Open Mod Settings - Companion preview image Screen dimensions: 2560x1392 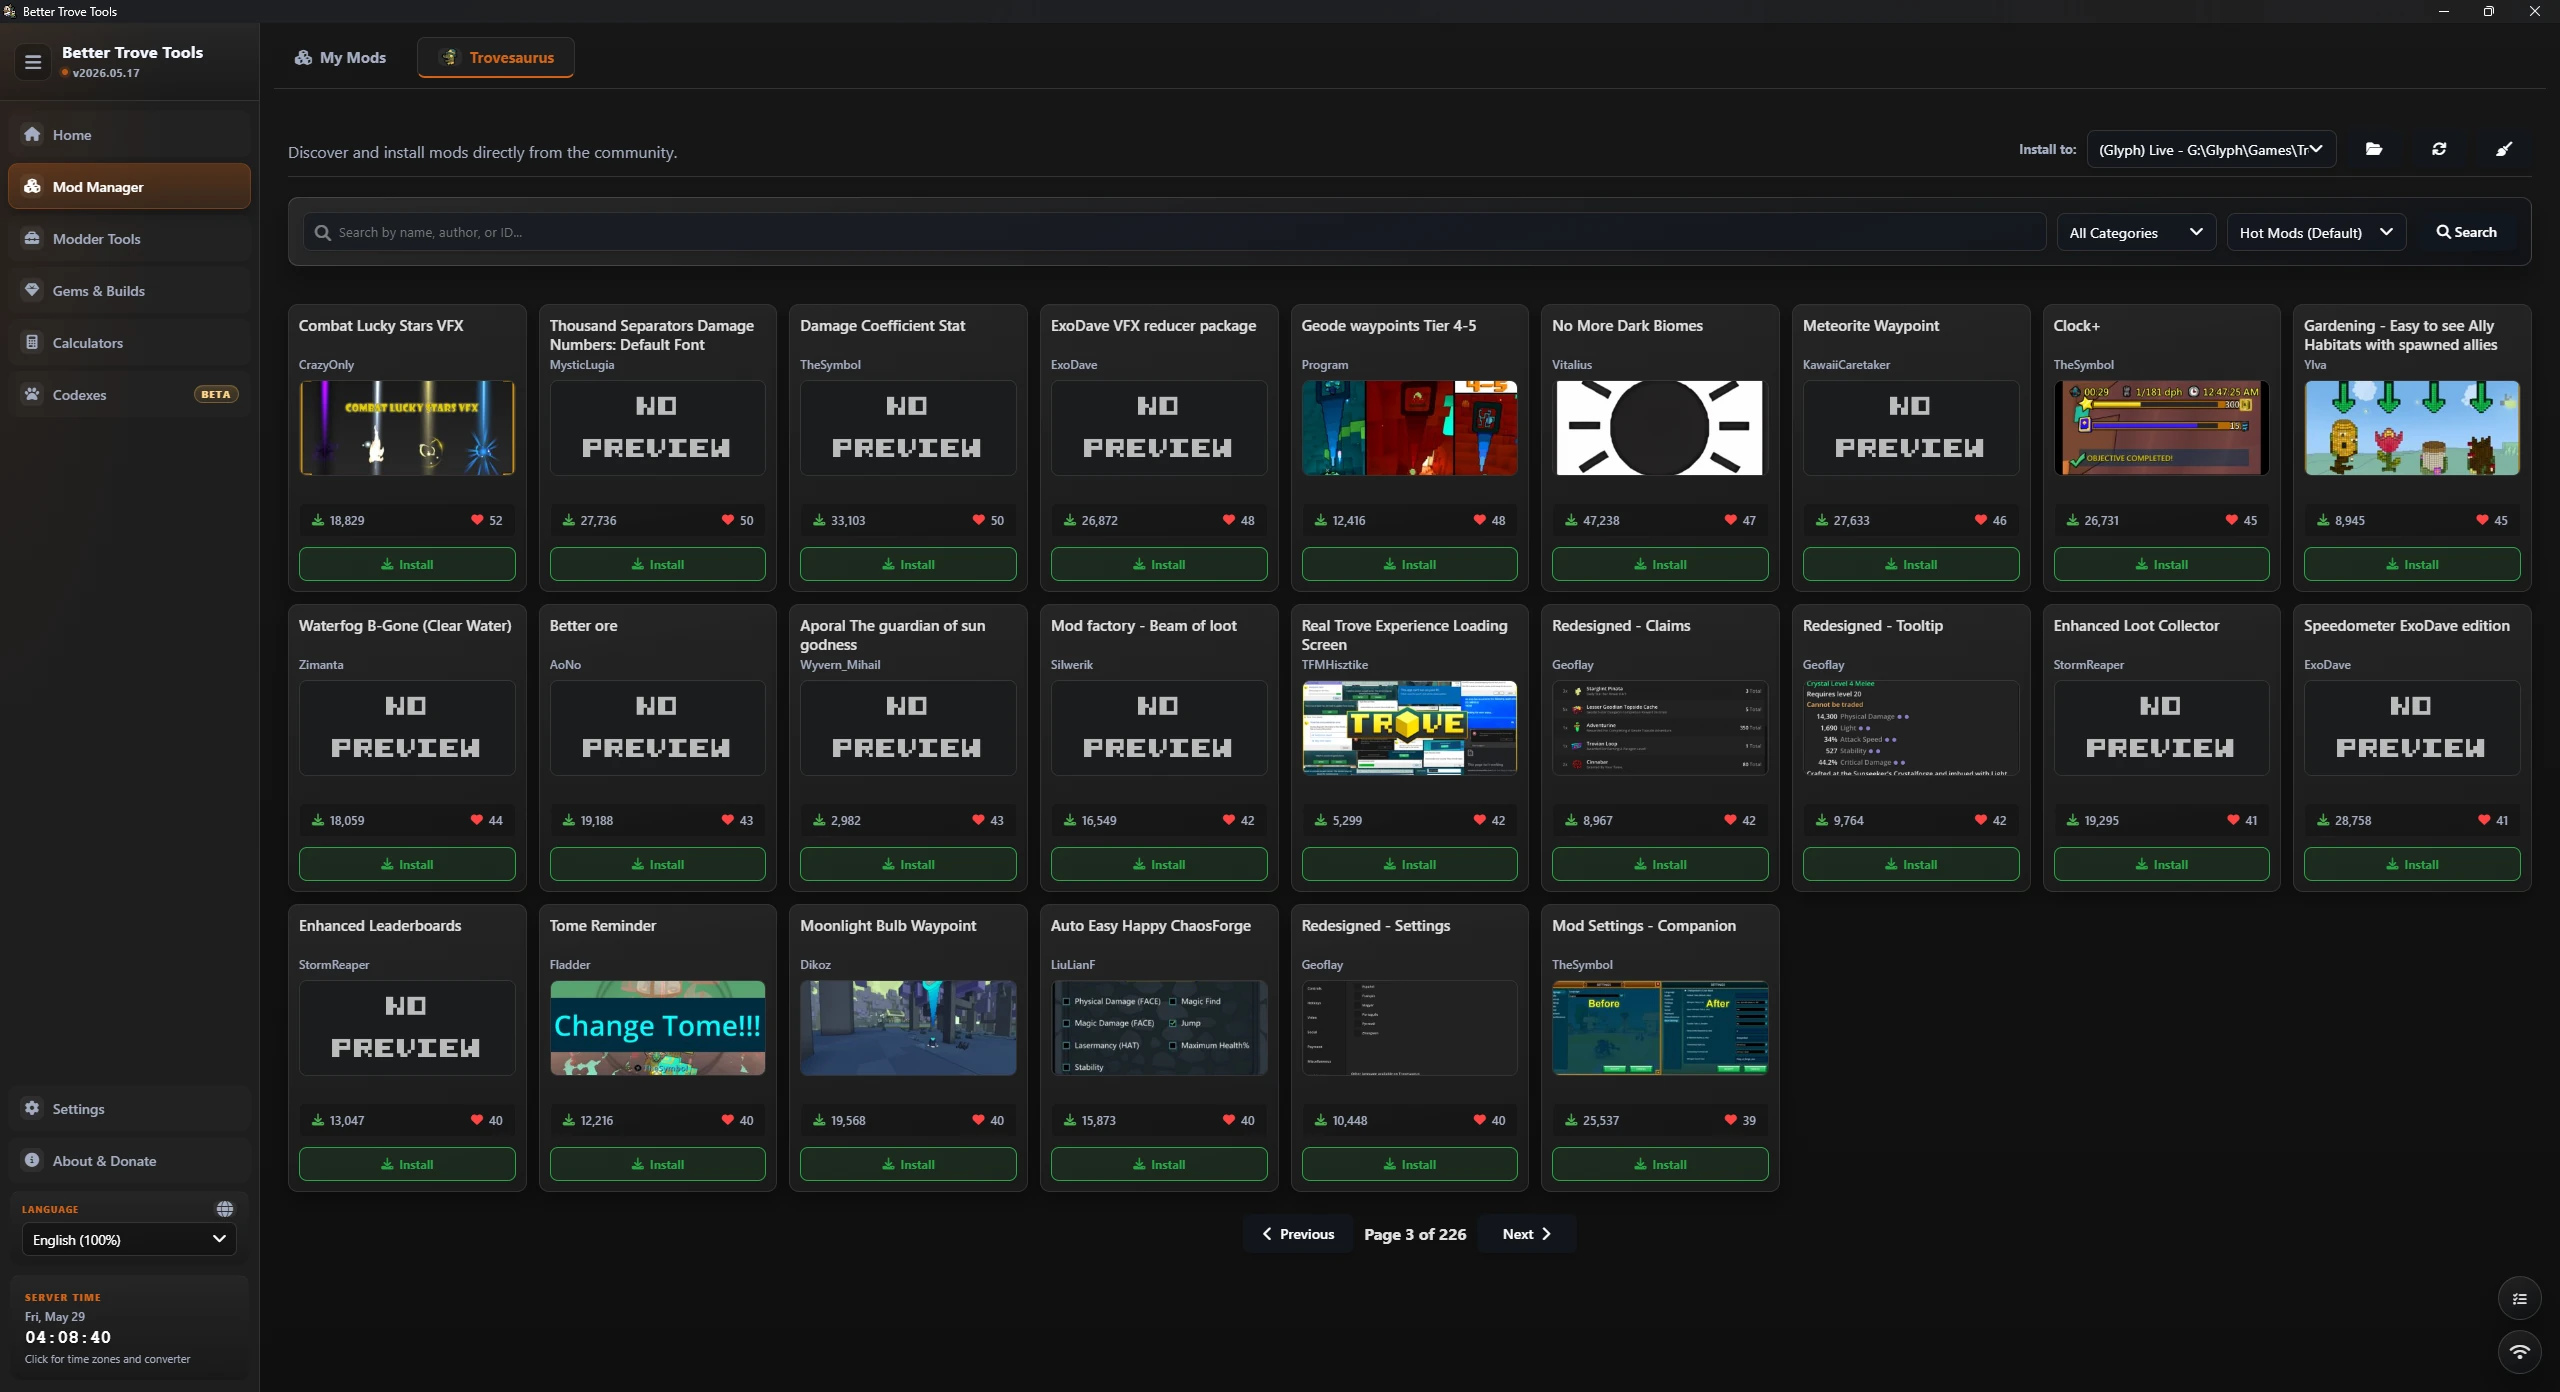point(1660,1027)
